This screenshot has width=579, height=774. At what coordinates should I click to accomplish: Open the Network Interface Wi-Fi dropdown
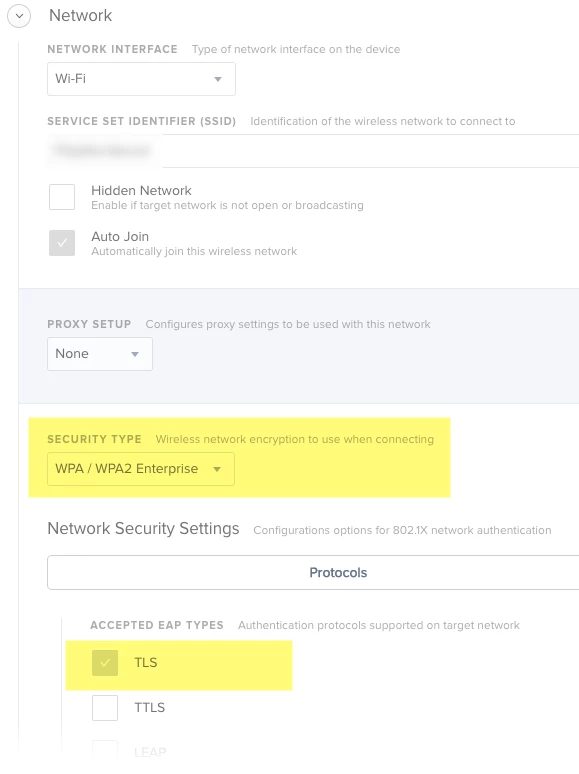coord(141,79)
